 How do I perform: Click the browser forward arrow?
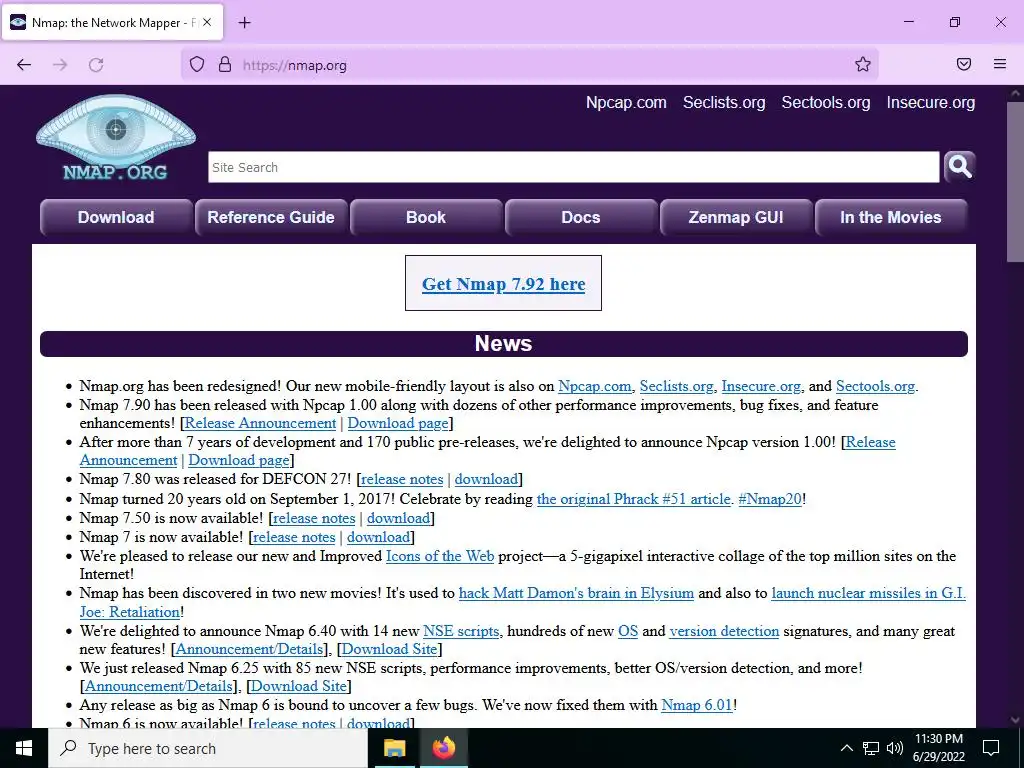tap(60, 65)
